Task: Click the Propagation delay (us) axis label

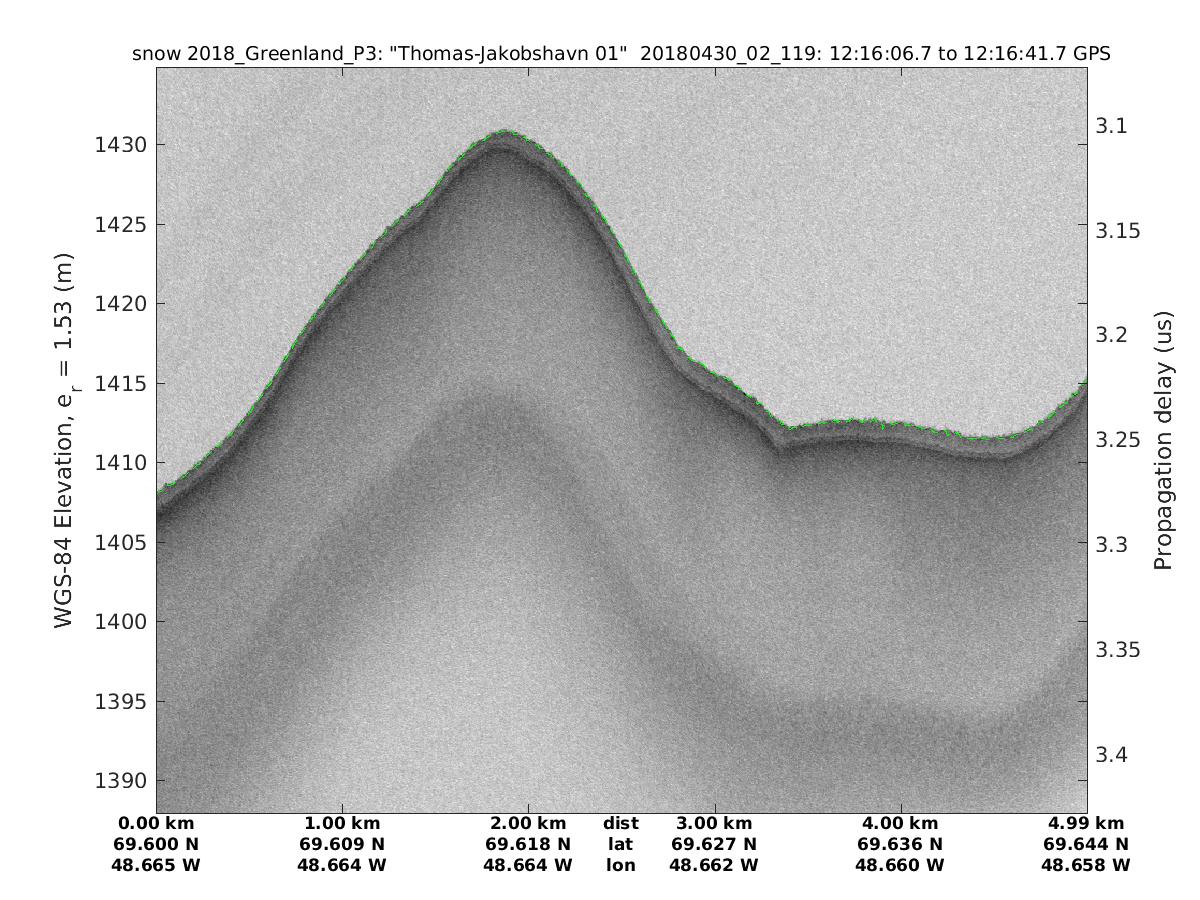Action: [x=1162, y=440]
